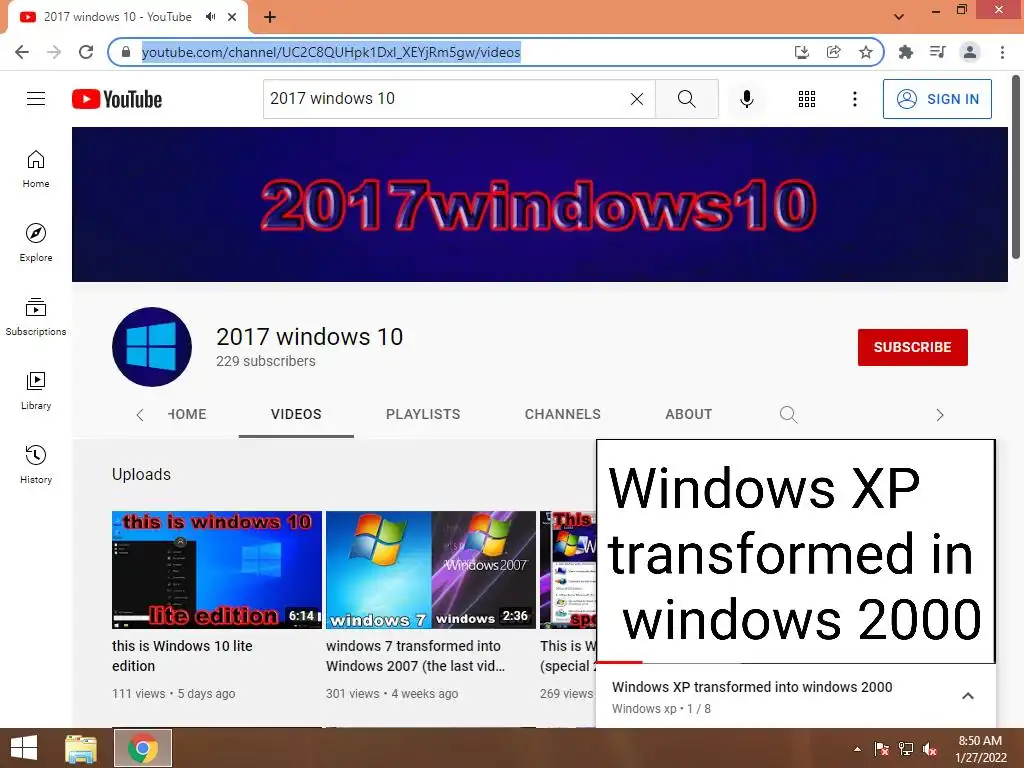Bookmark this page with the star
Viewport: 1024px width, 768px height.
pyautogui.click(x=866, y=52)
